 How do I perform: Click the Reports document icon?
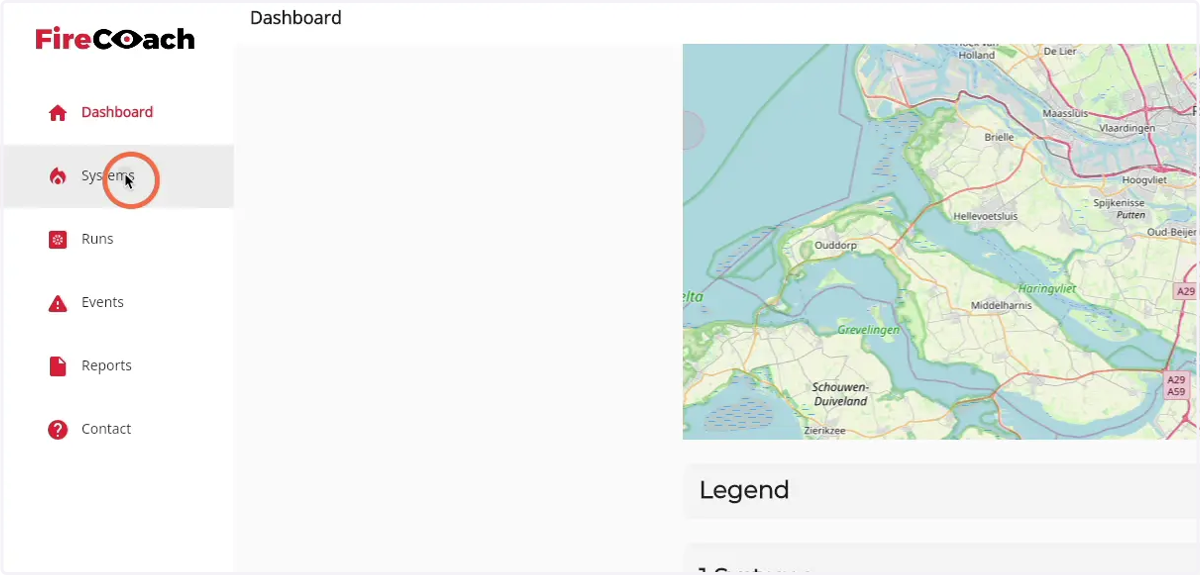coord(58,366)
